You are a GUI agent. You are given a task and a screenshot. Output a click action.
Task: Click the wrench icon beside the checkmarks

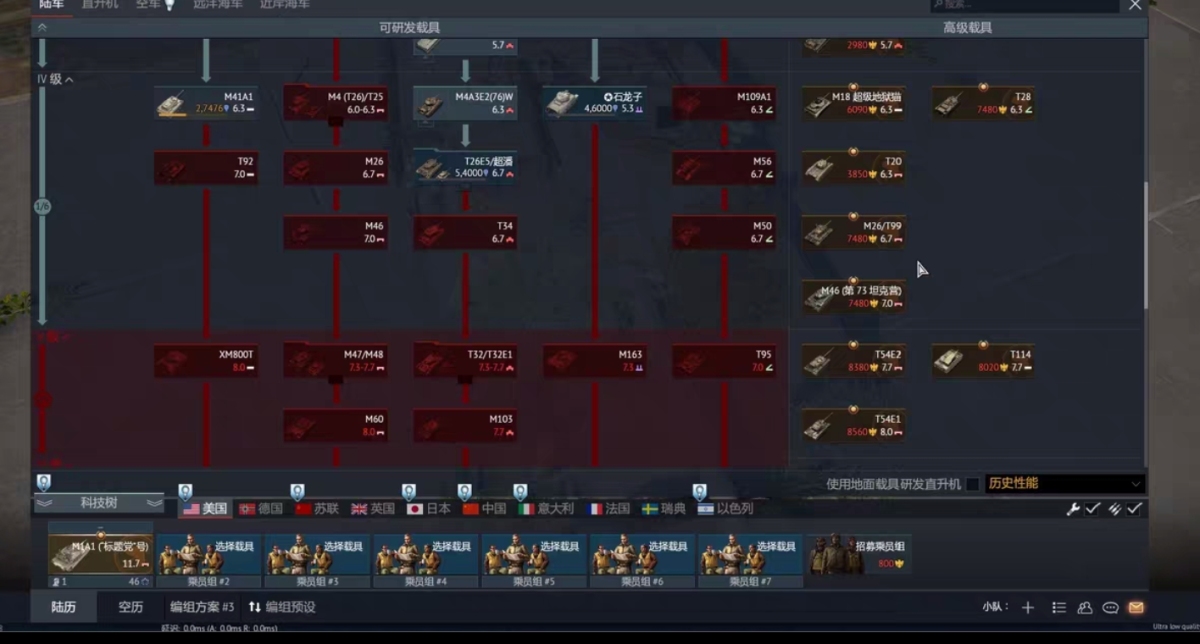coord(1074,509)
